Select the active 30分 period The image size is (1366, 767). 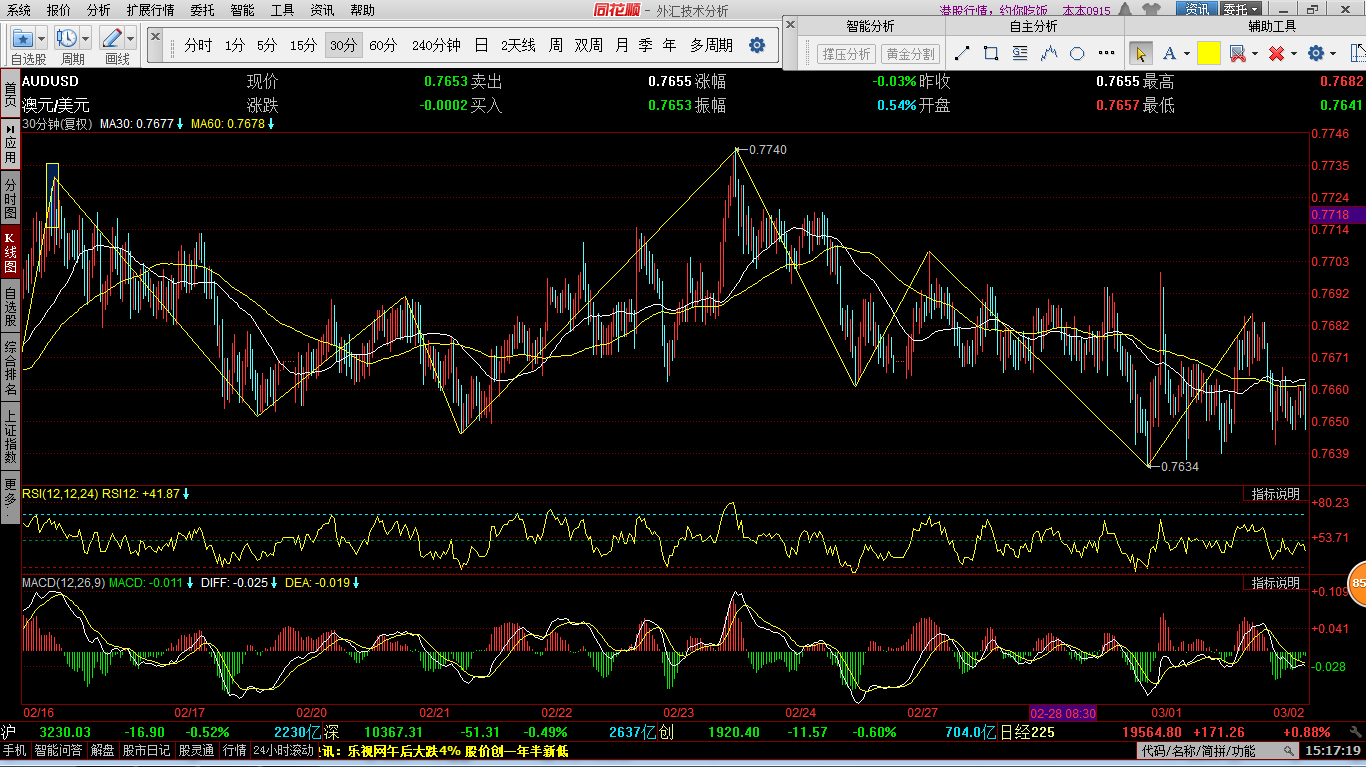click(343, 45)
